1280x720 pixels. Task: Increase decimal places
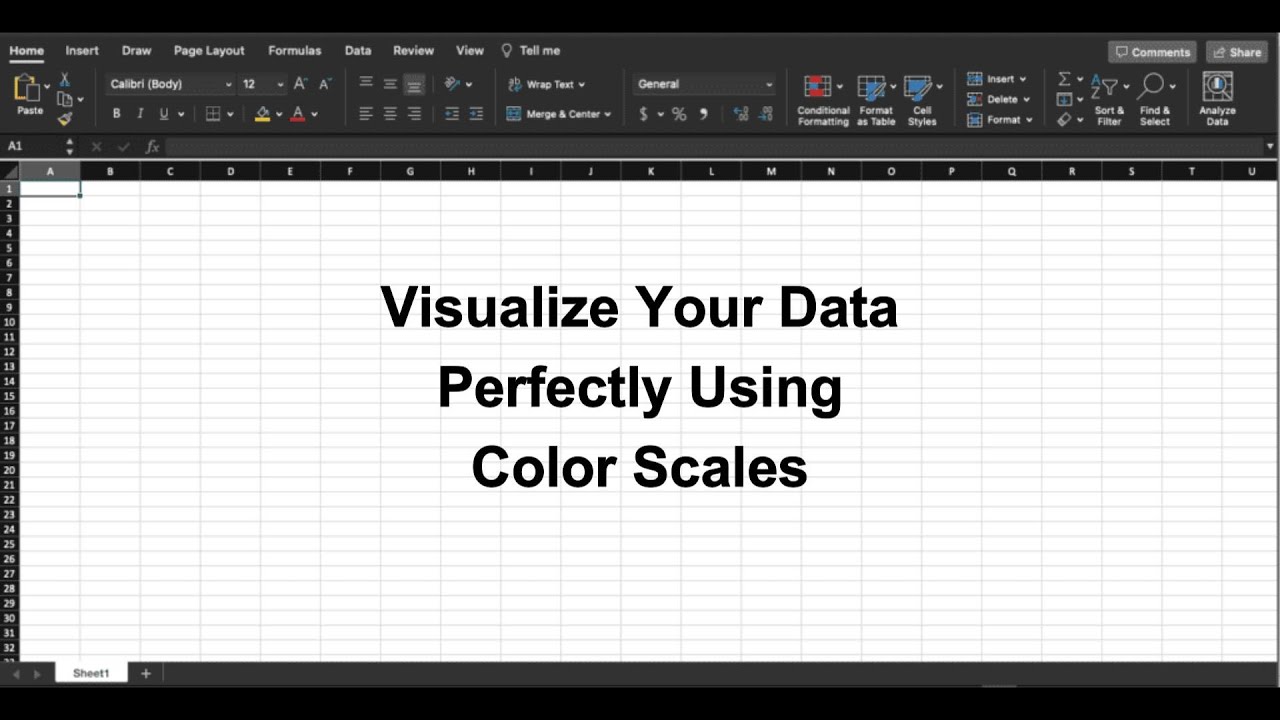click(741, 114)
